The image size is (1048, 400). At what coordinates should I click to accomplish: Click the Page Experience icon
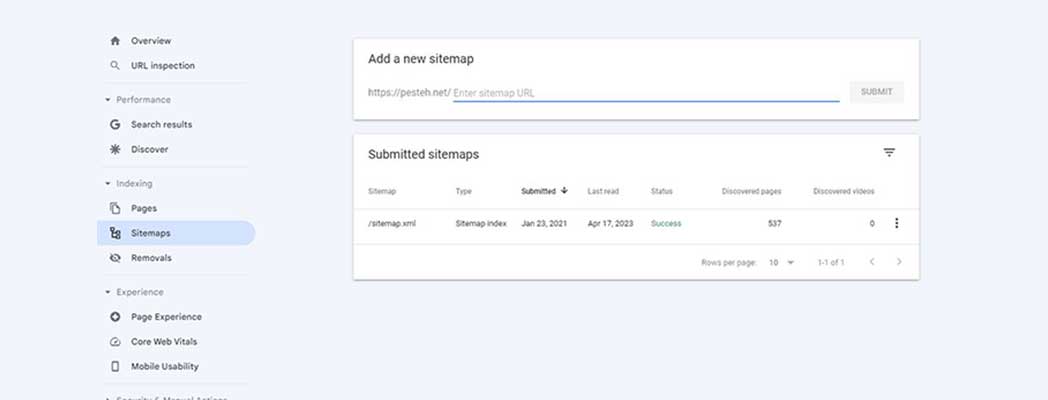(x=115, y=317)
